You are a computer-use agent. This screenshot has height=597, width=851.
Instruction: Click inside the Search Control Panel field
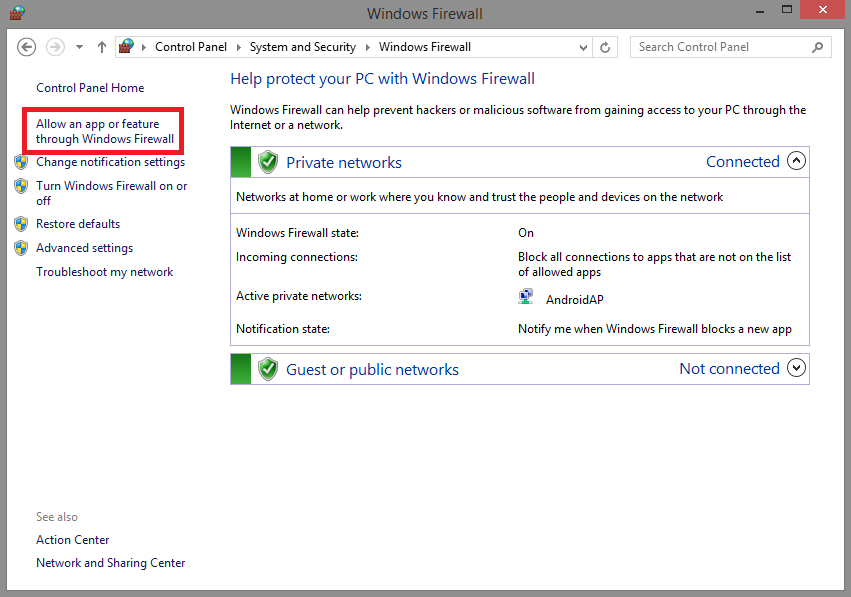coord(720,47)
